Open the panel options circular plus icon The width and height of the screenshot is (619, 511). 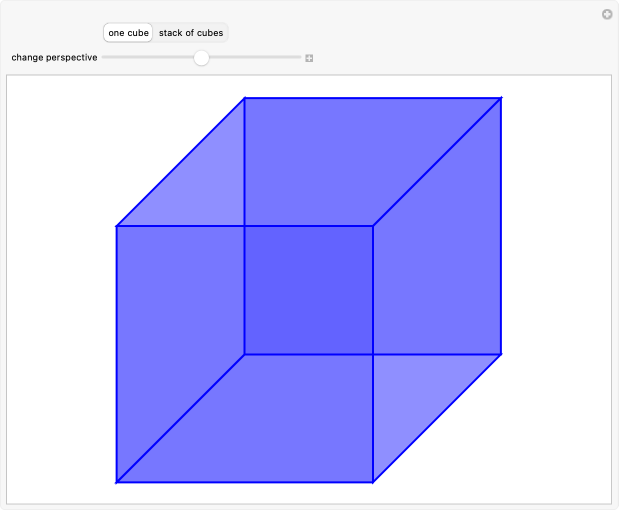tap(606, 14)
